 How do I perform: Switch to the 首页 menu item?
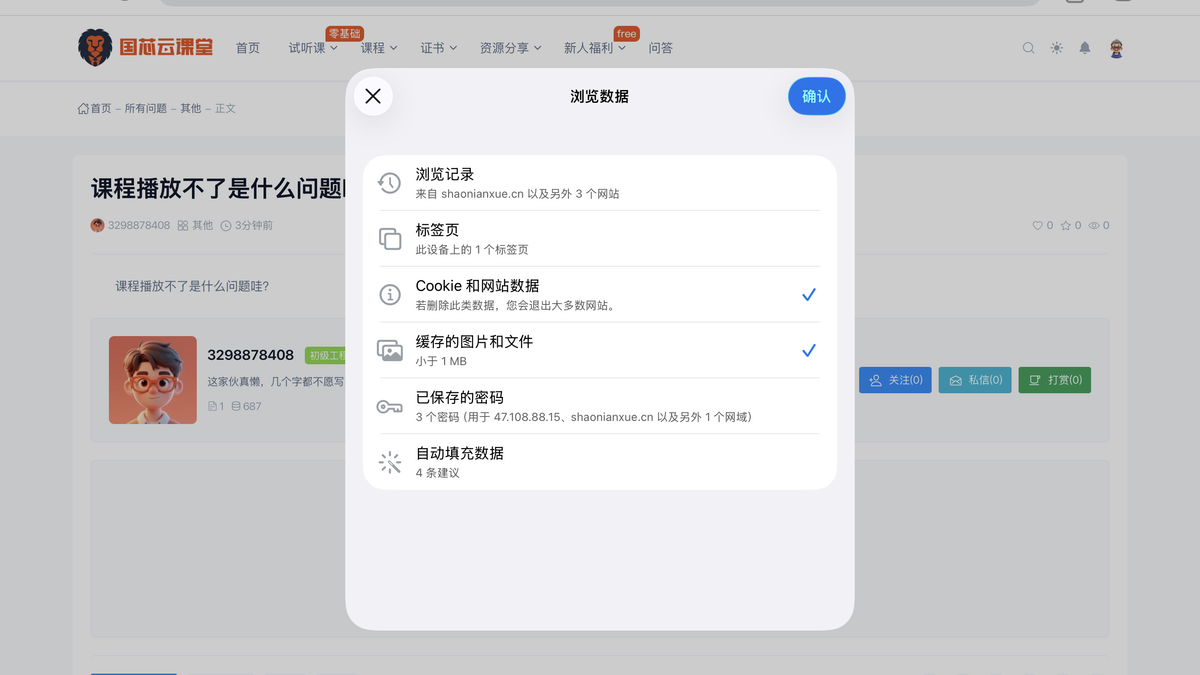(x=248, y=47)
